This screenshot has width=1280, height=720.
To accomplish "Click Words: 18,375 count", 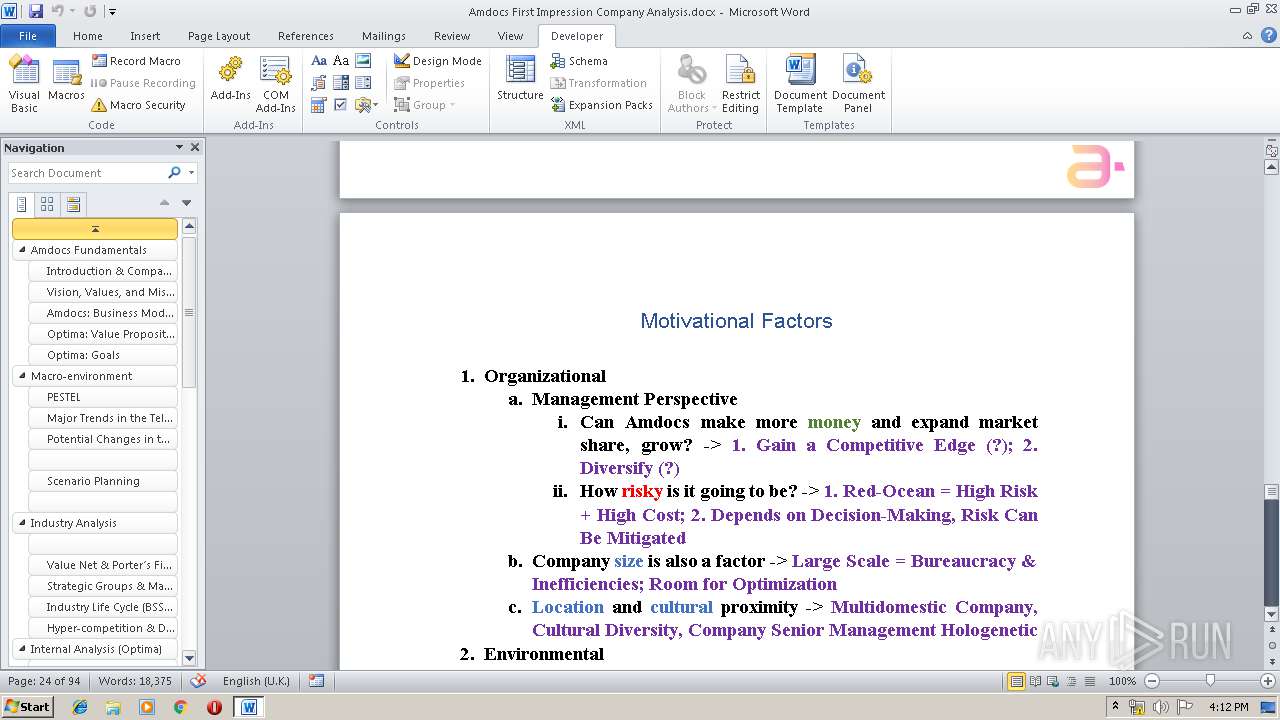I will [135, 681].
